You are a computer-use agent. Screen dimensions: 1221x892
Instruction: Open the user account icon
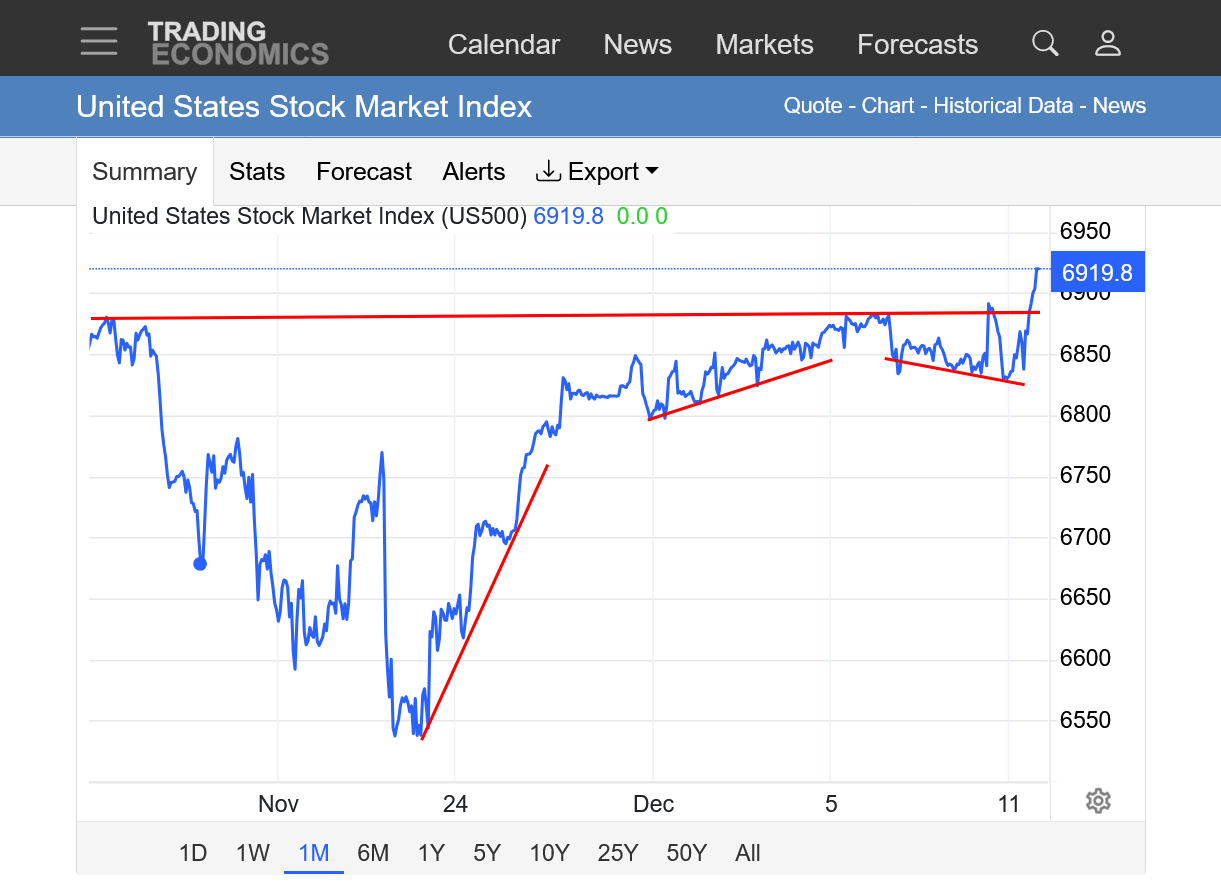point(1107,43)
